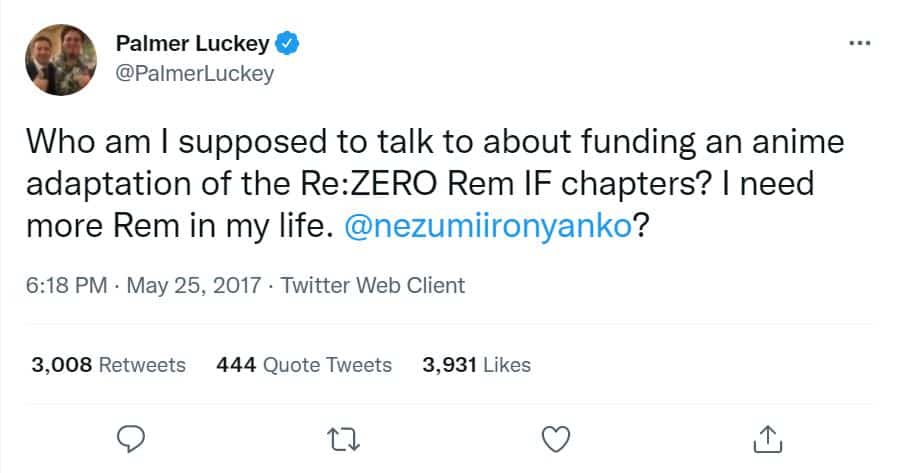This screenshot has height=473, width=899.
Task: Show the 3,931 Likes list
Action: (476, 365)
